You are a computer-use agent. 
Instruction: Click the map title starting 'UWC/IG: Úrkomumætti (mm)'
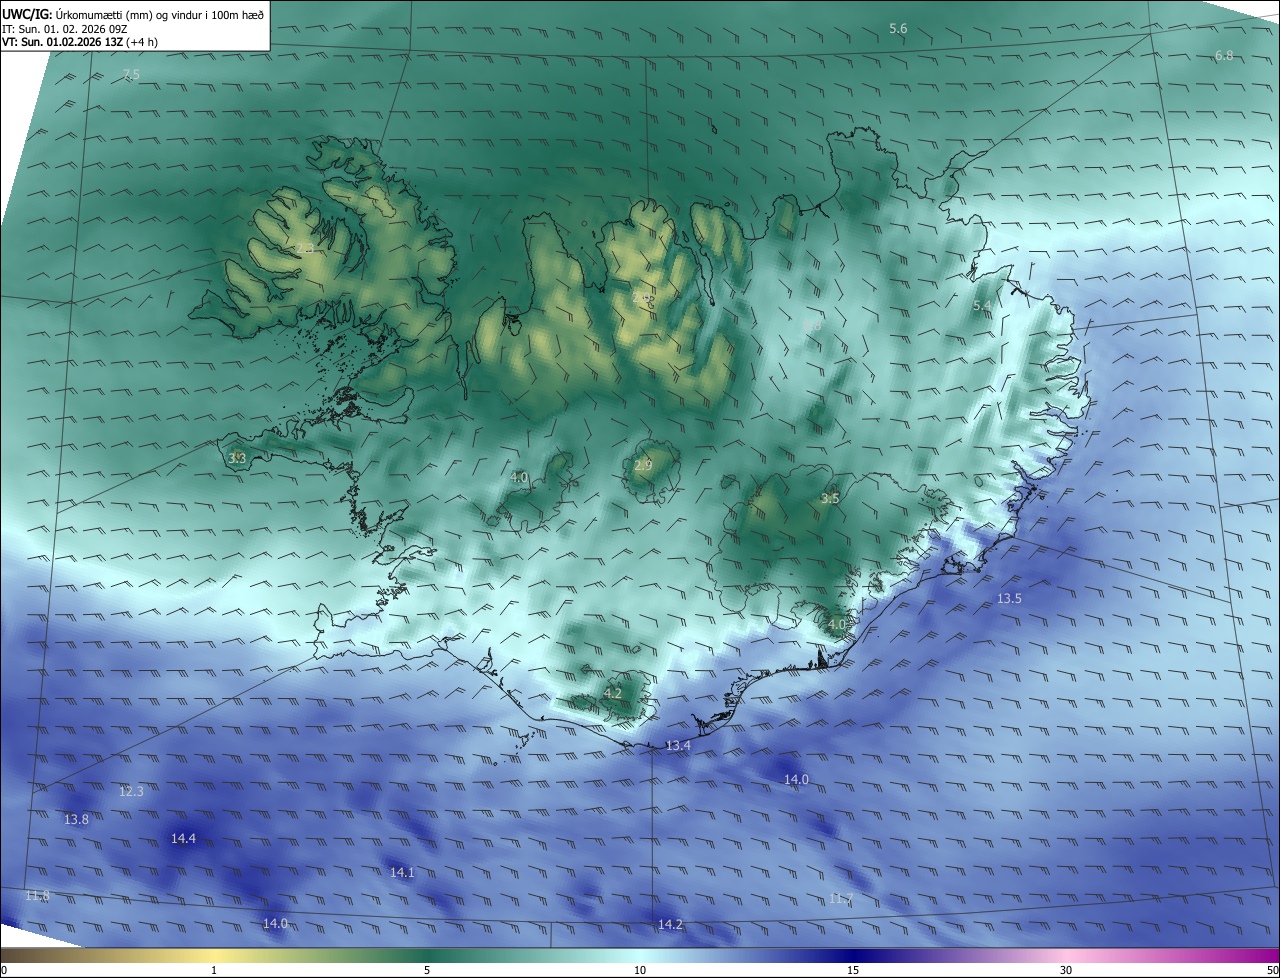point(134,13)
